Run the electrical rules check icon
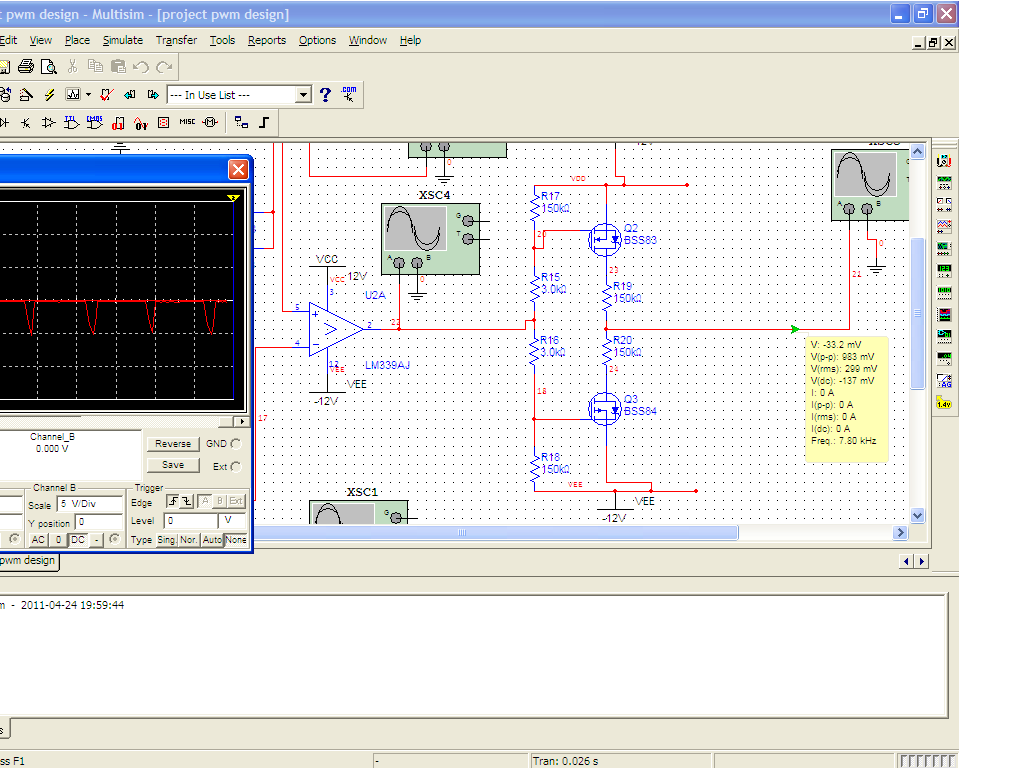Viewport: 1024px width, 768px height. [107, 95]
